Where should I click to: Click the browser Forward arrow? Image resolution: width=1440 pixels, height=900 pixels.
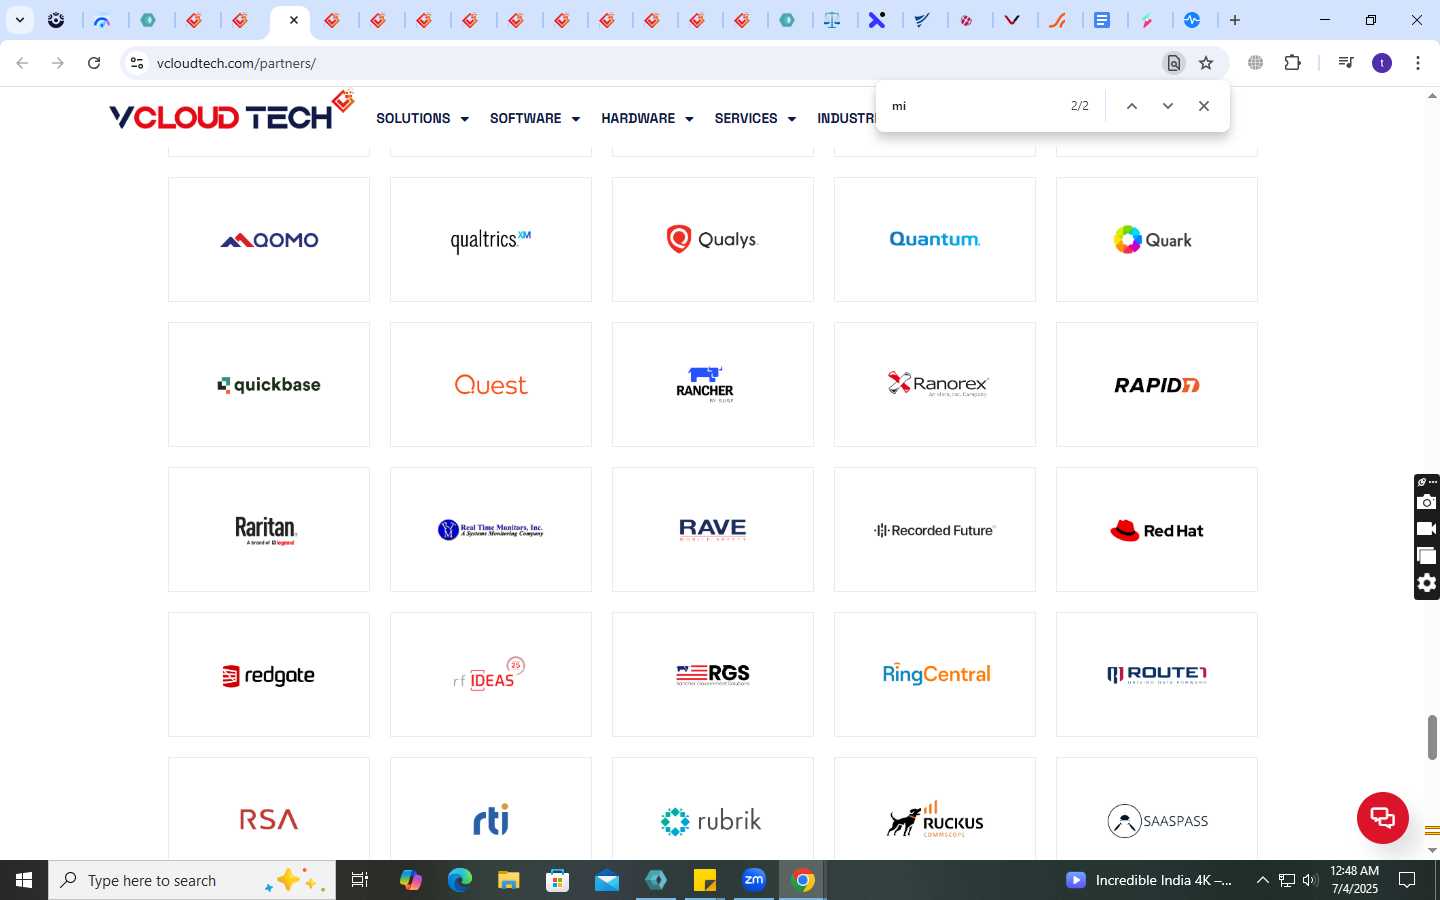point(58,63)
